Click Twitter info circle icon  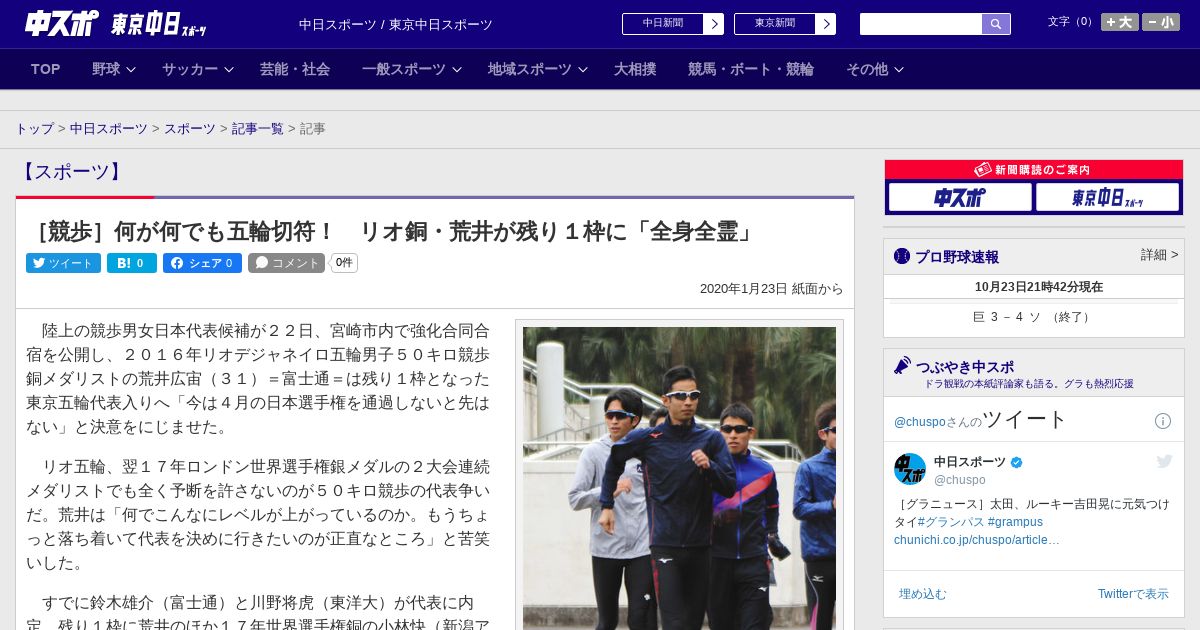tap(1163, 421)
